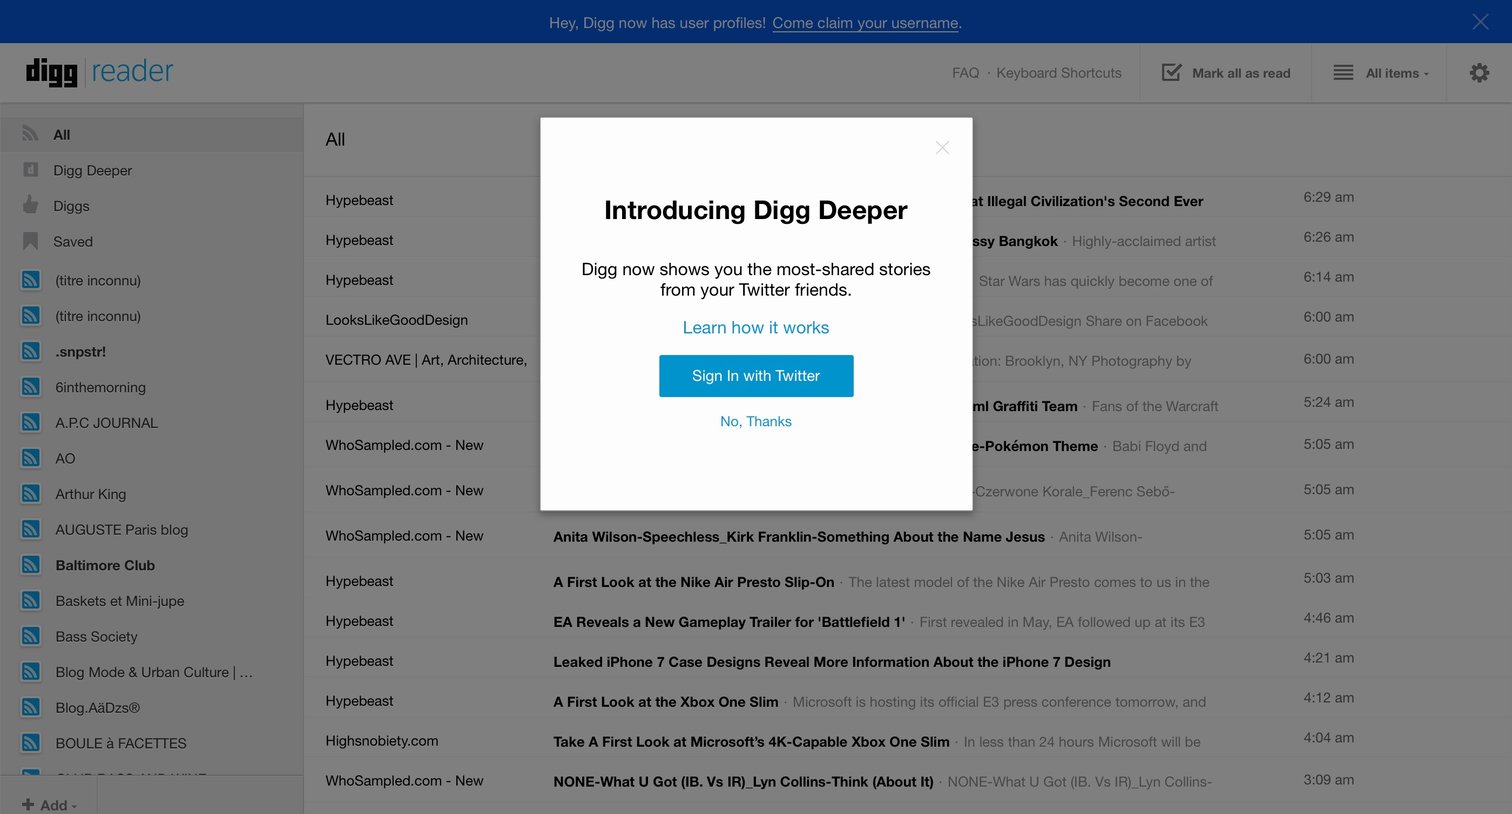This screenshot has width=1512, height=814.
Task: Open Highsnobiety 4K-Capable Xbox One Slim article
Action: (x=751, y=742)
